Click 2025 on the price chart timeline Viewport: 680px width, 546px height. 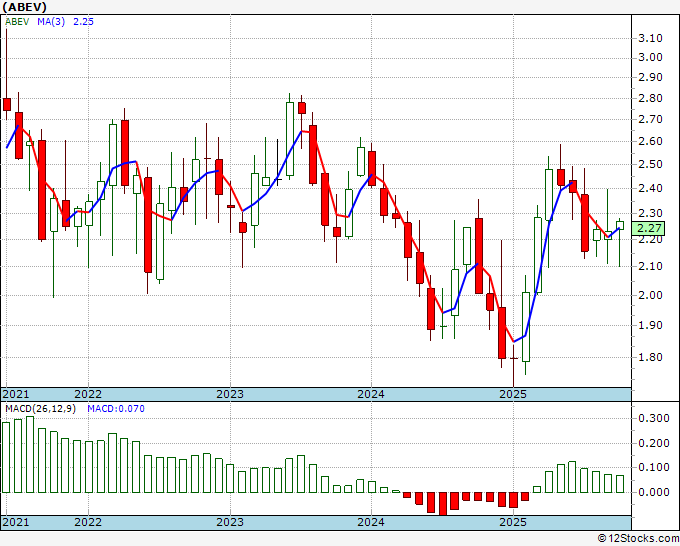click(513, 394)
